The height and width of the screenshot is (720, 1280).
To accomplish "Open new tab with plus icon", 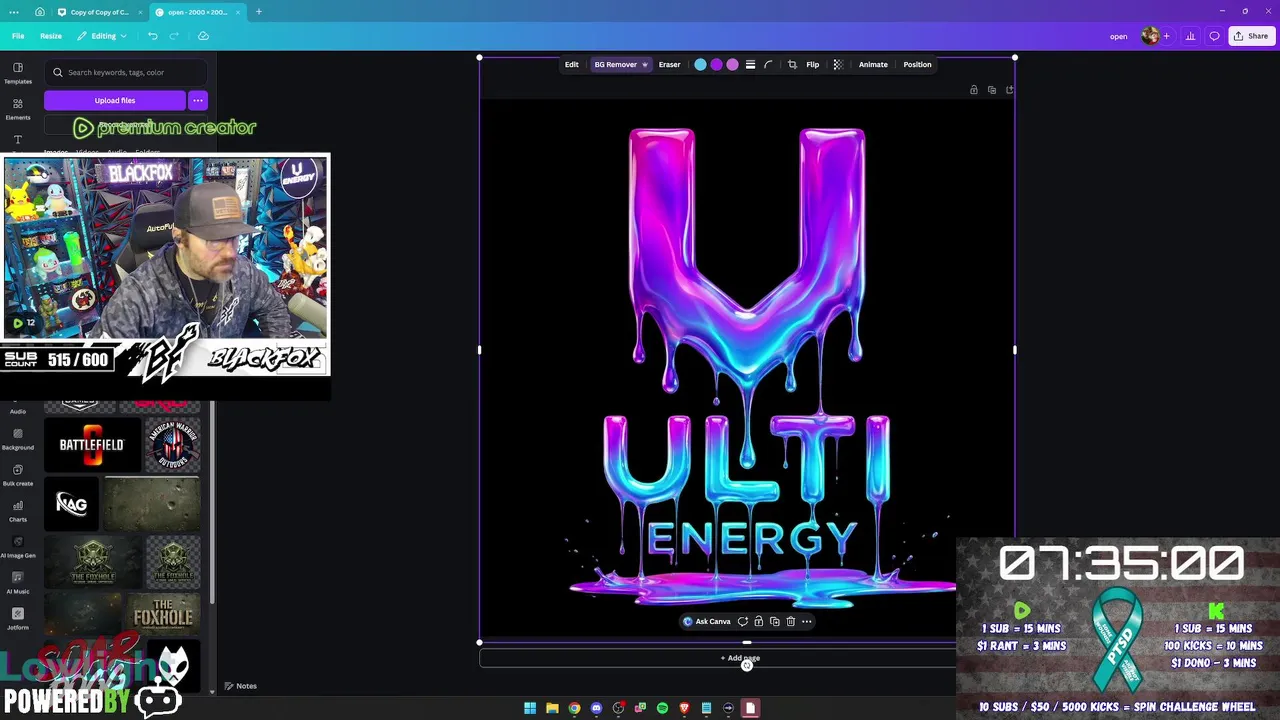I will pyautogui.click(x=258, y=12).
